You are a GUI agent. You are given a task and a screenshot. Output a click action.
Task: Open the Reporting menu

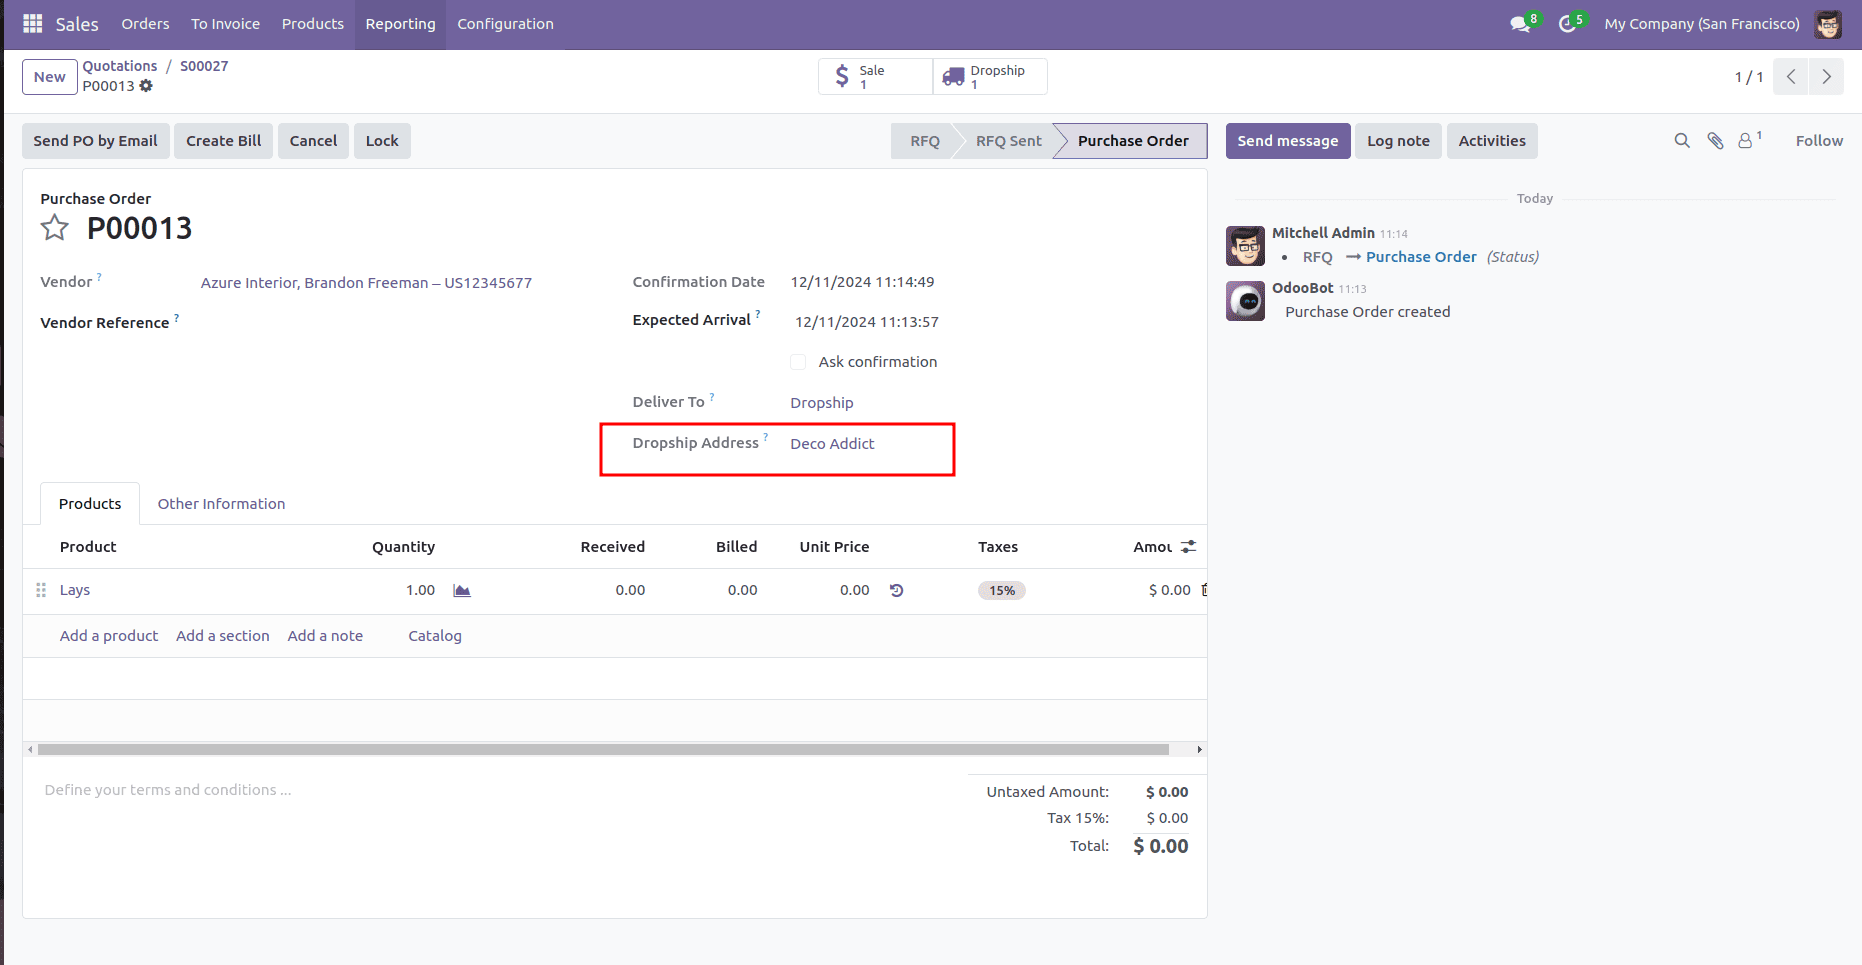click(400, 23)
